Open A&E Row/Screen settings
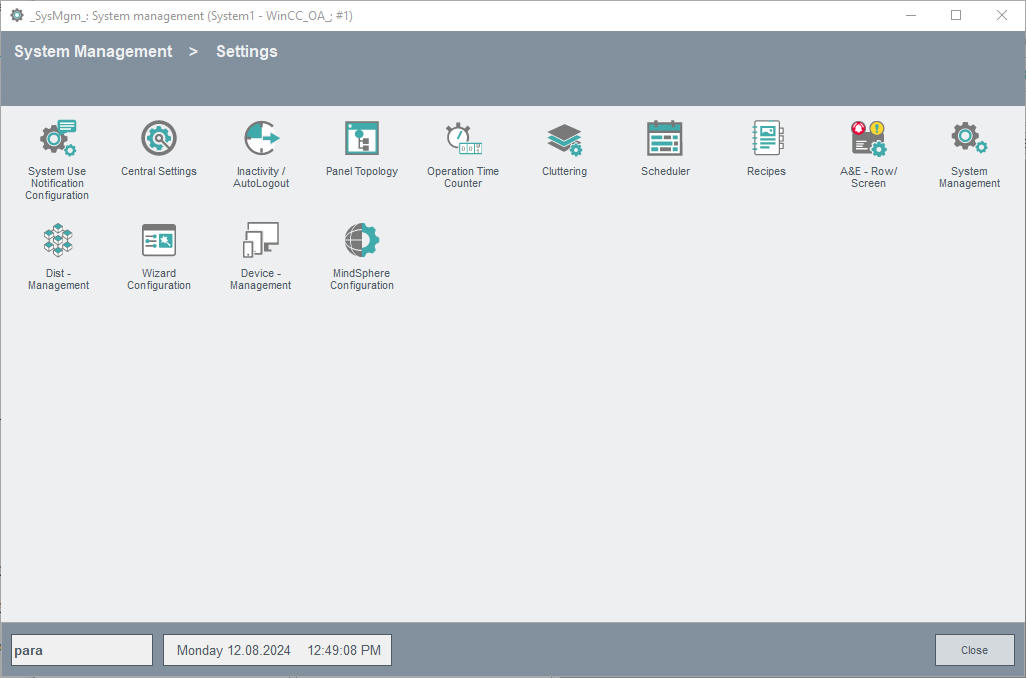The image size is (1026, 678). pos(868,139)
